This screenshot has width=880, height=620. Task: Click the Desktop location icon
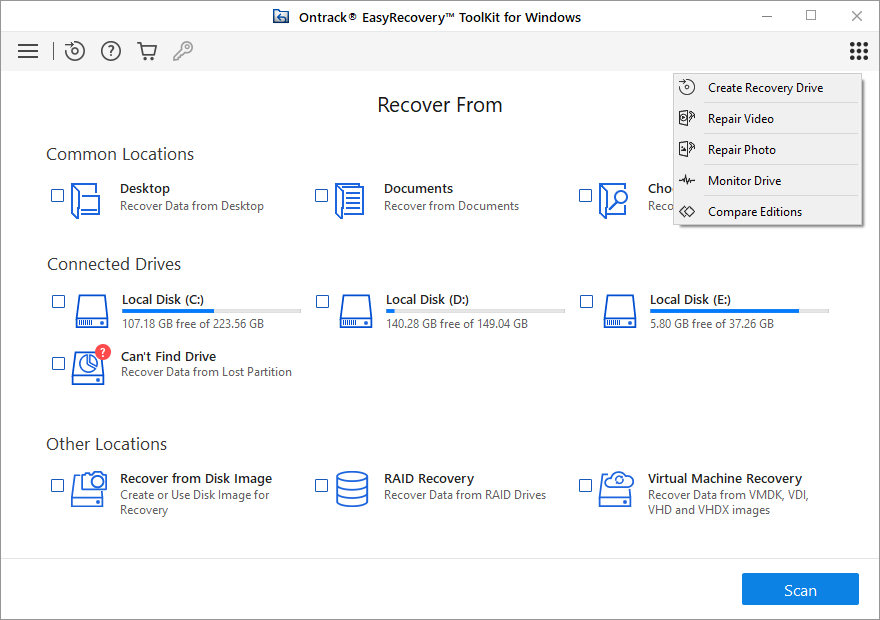(x=86, y=200)
